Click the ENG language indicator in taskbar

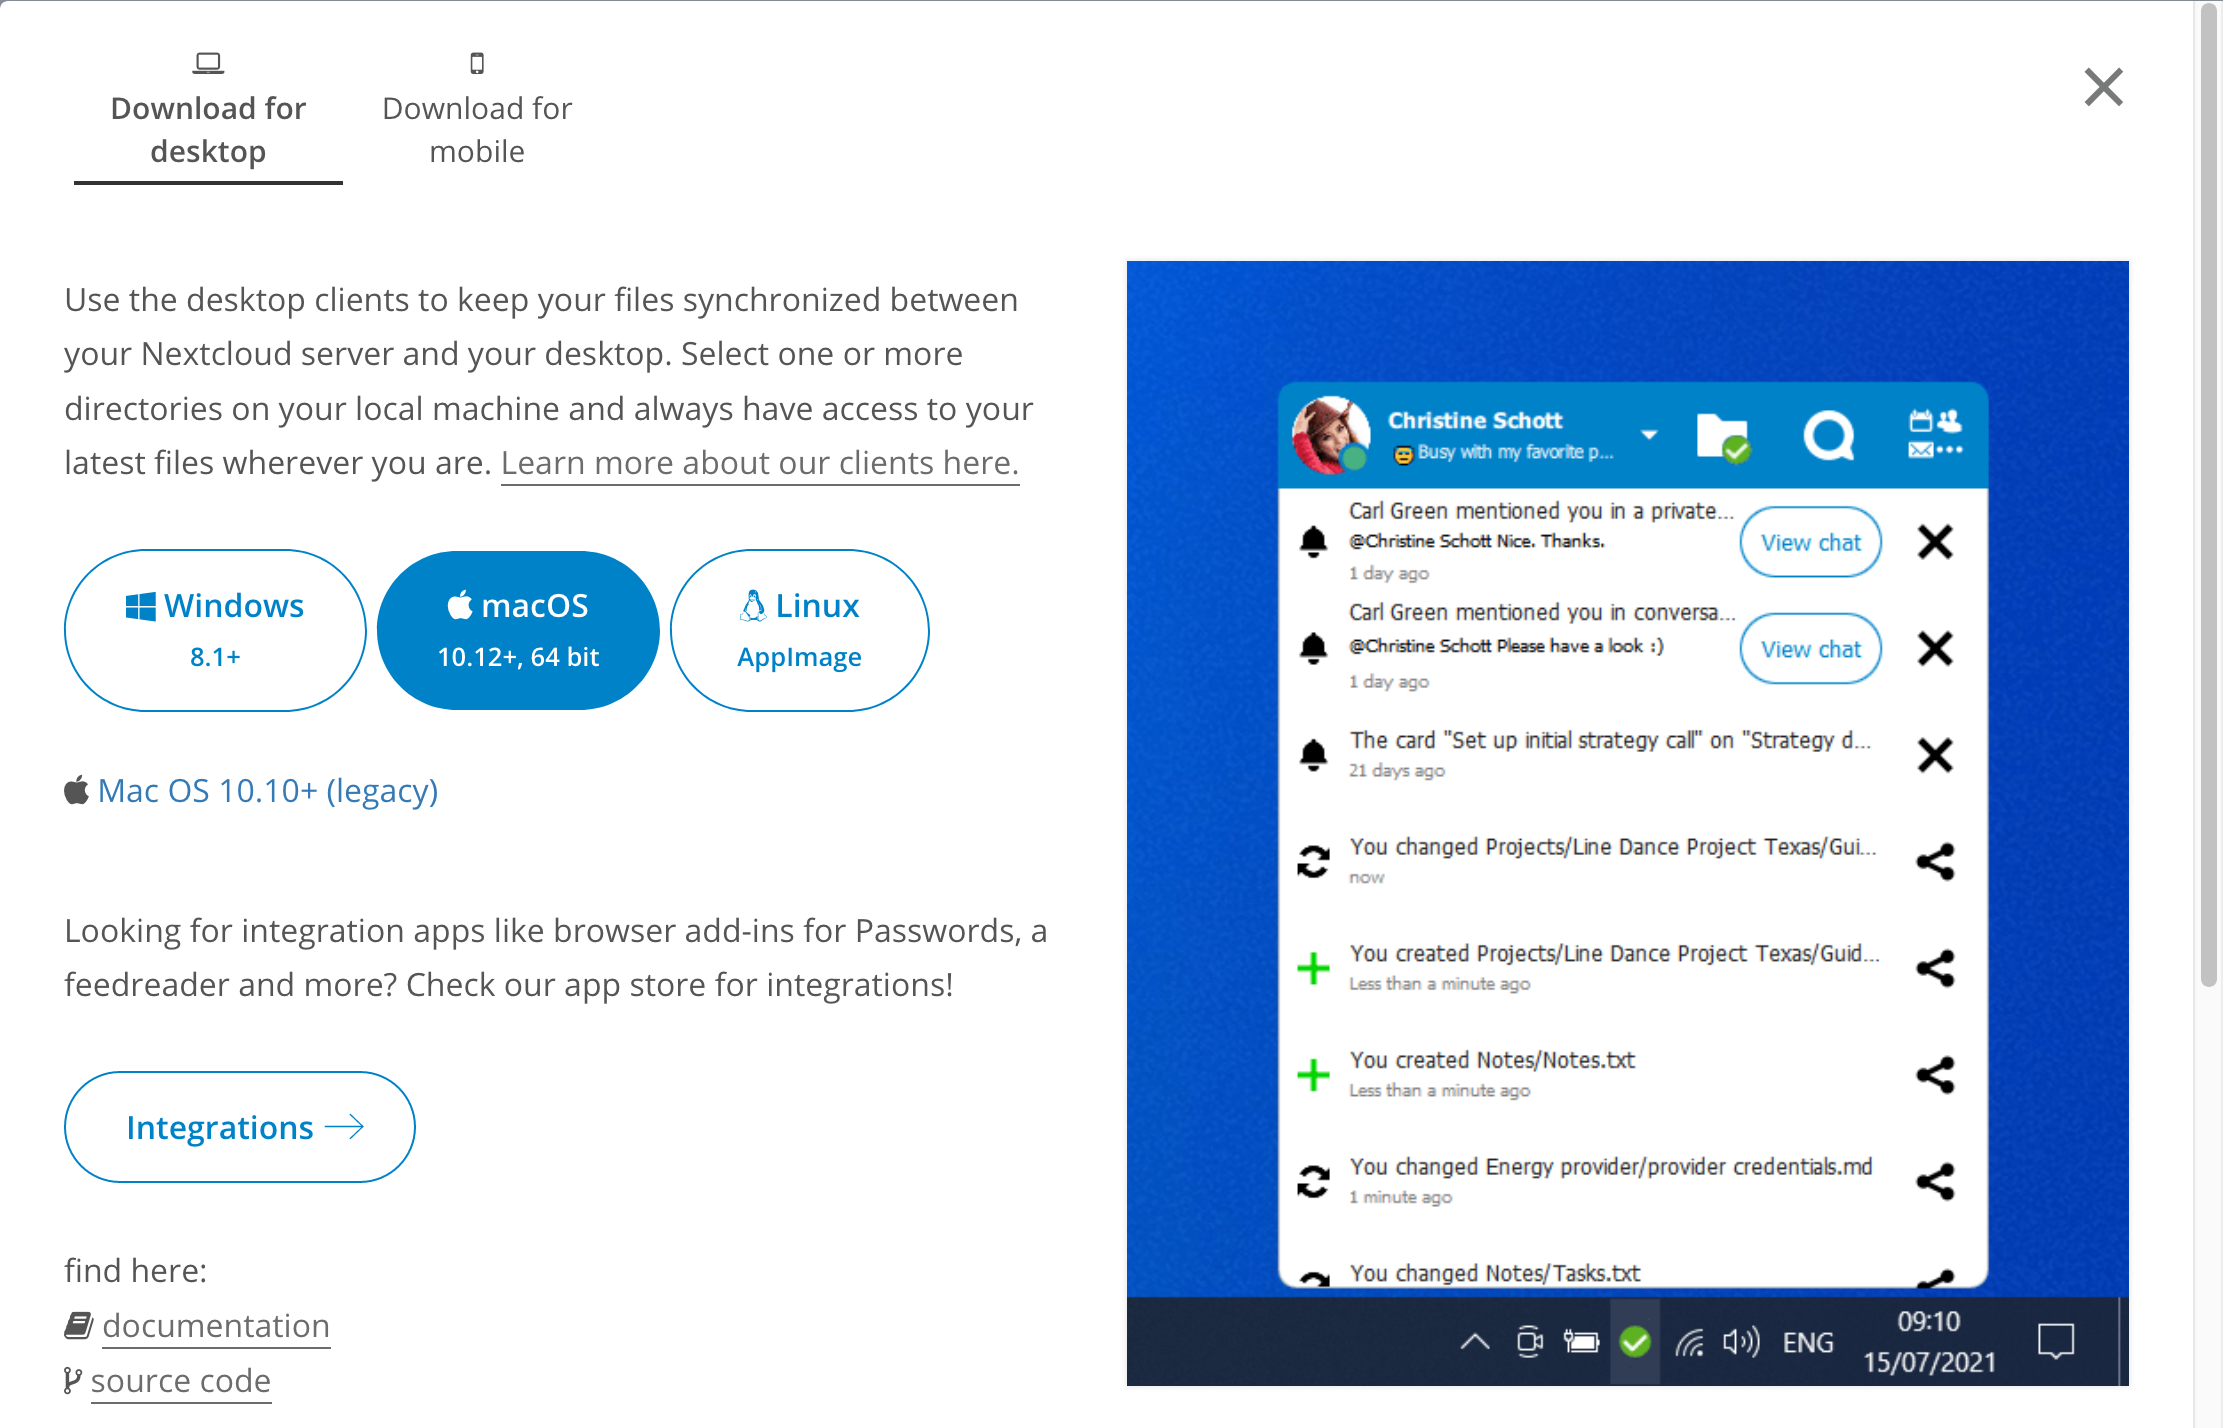click(x=1808, y=1342)
